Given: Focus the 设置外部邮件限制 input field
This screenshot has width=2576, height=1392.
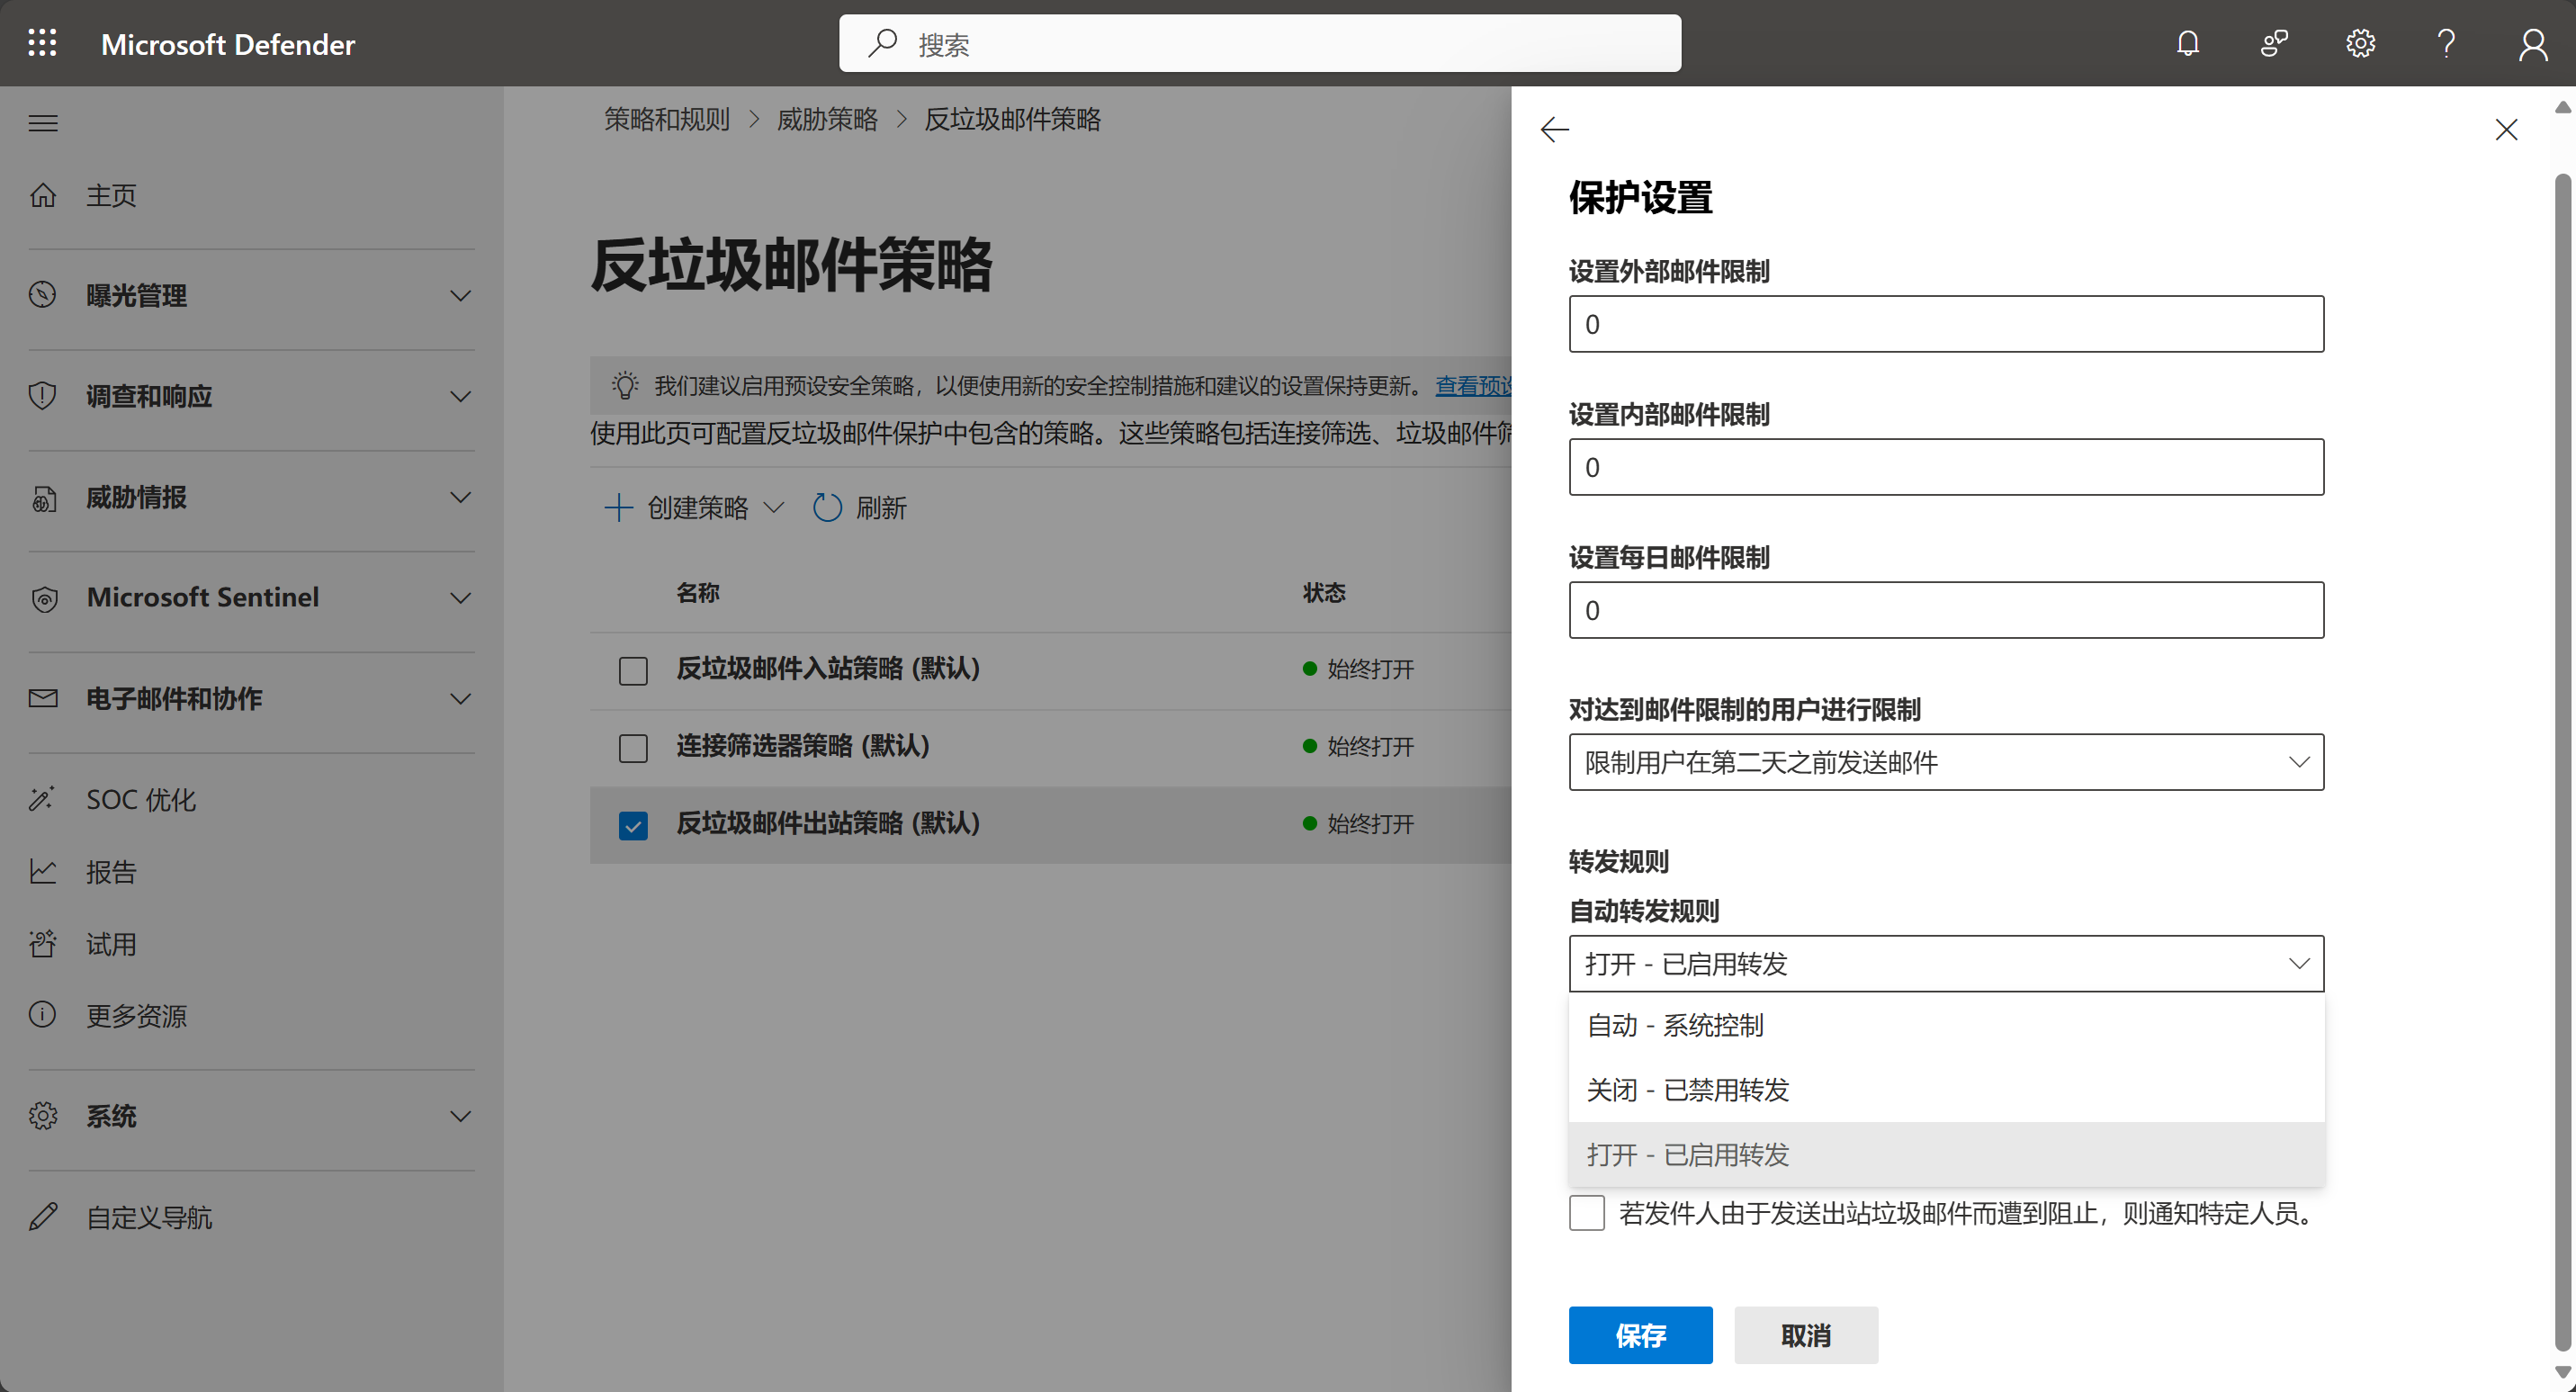Looking at the screenshot, I should (x=1946, y=324).
